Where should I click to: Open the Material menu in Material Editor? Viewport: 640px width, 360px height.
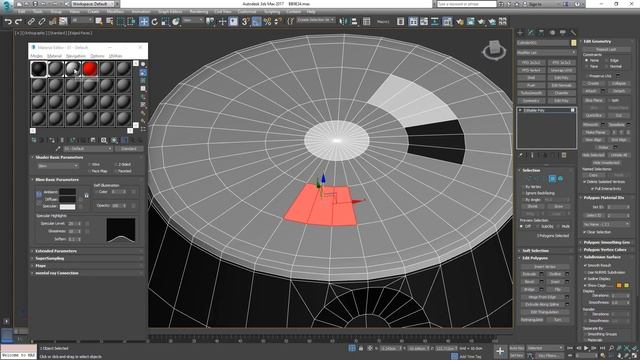(54, 56)
